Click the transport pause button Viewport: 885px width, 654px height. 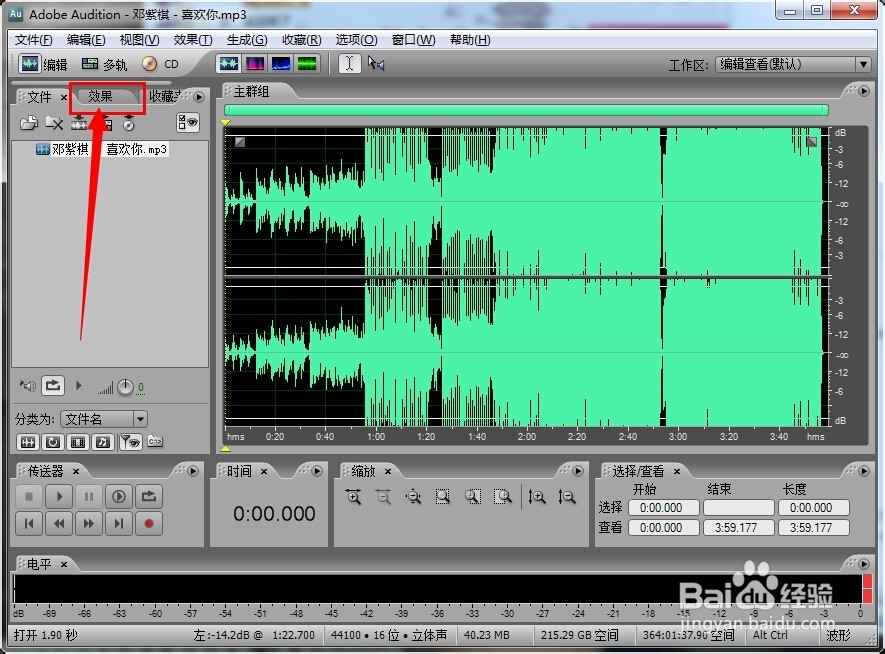click(89, 497)
